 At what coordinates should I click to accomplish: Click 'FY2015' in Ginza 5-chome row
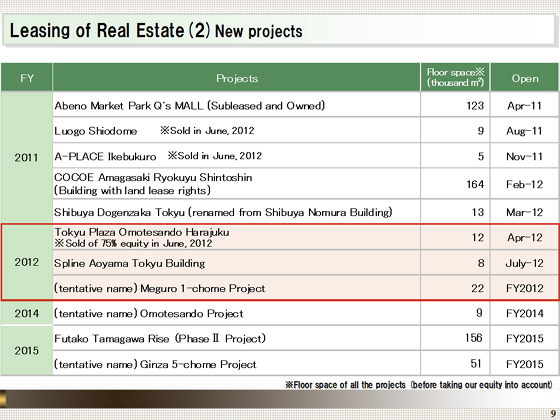click(525, 364)
